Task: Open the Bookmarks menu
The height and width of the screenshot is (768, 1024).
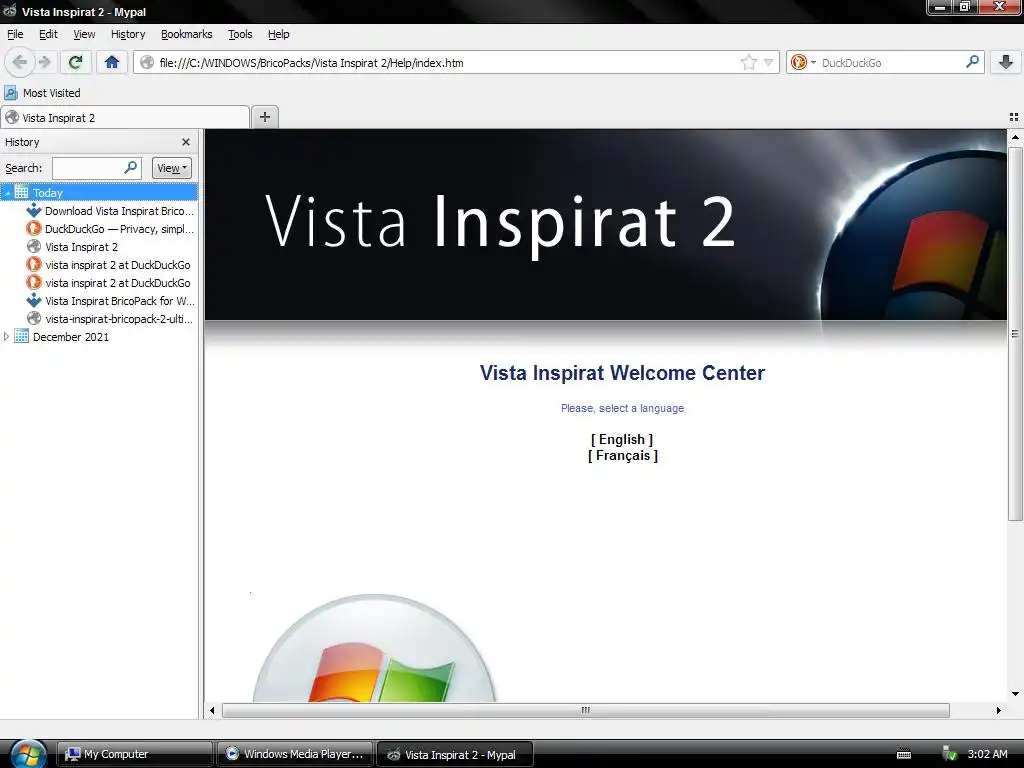Action: 186,34
